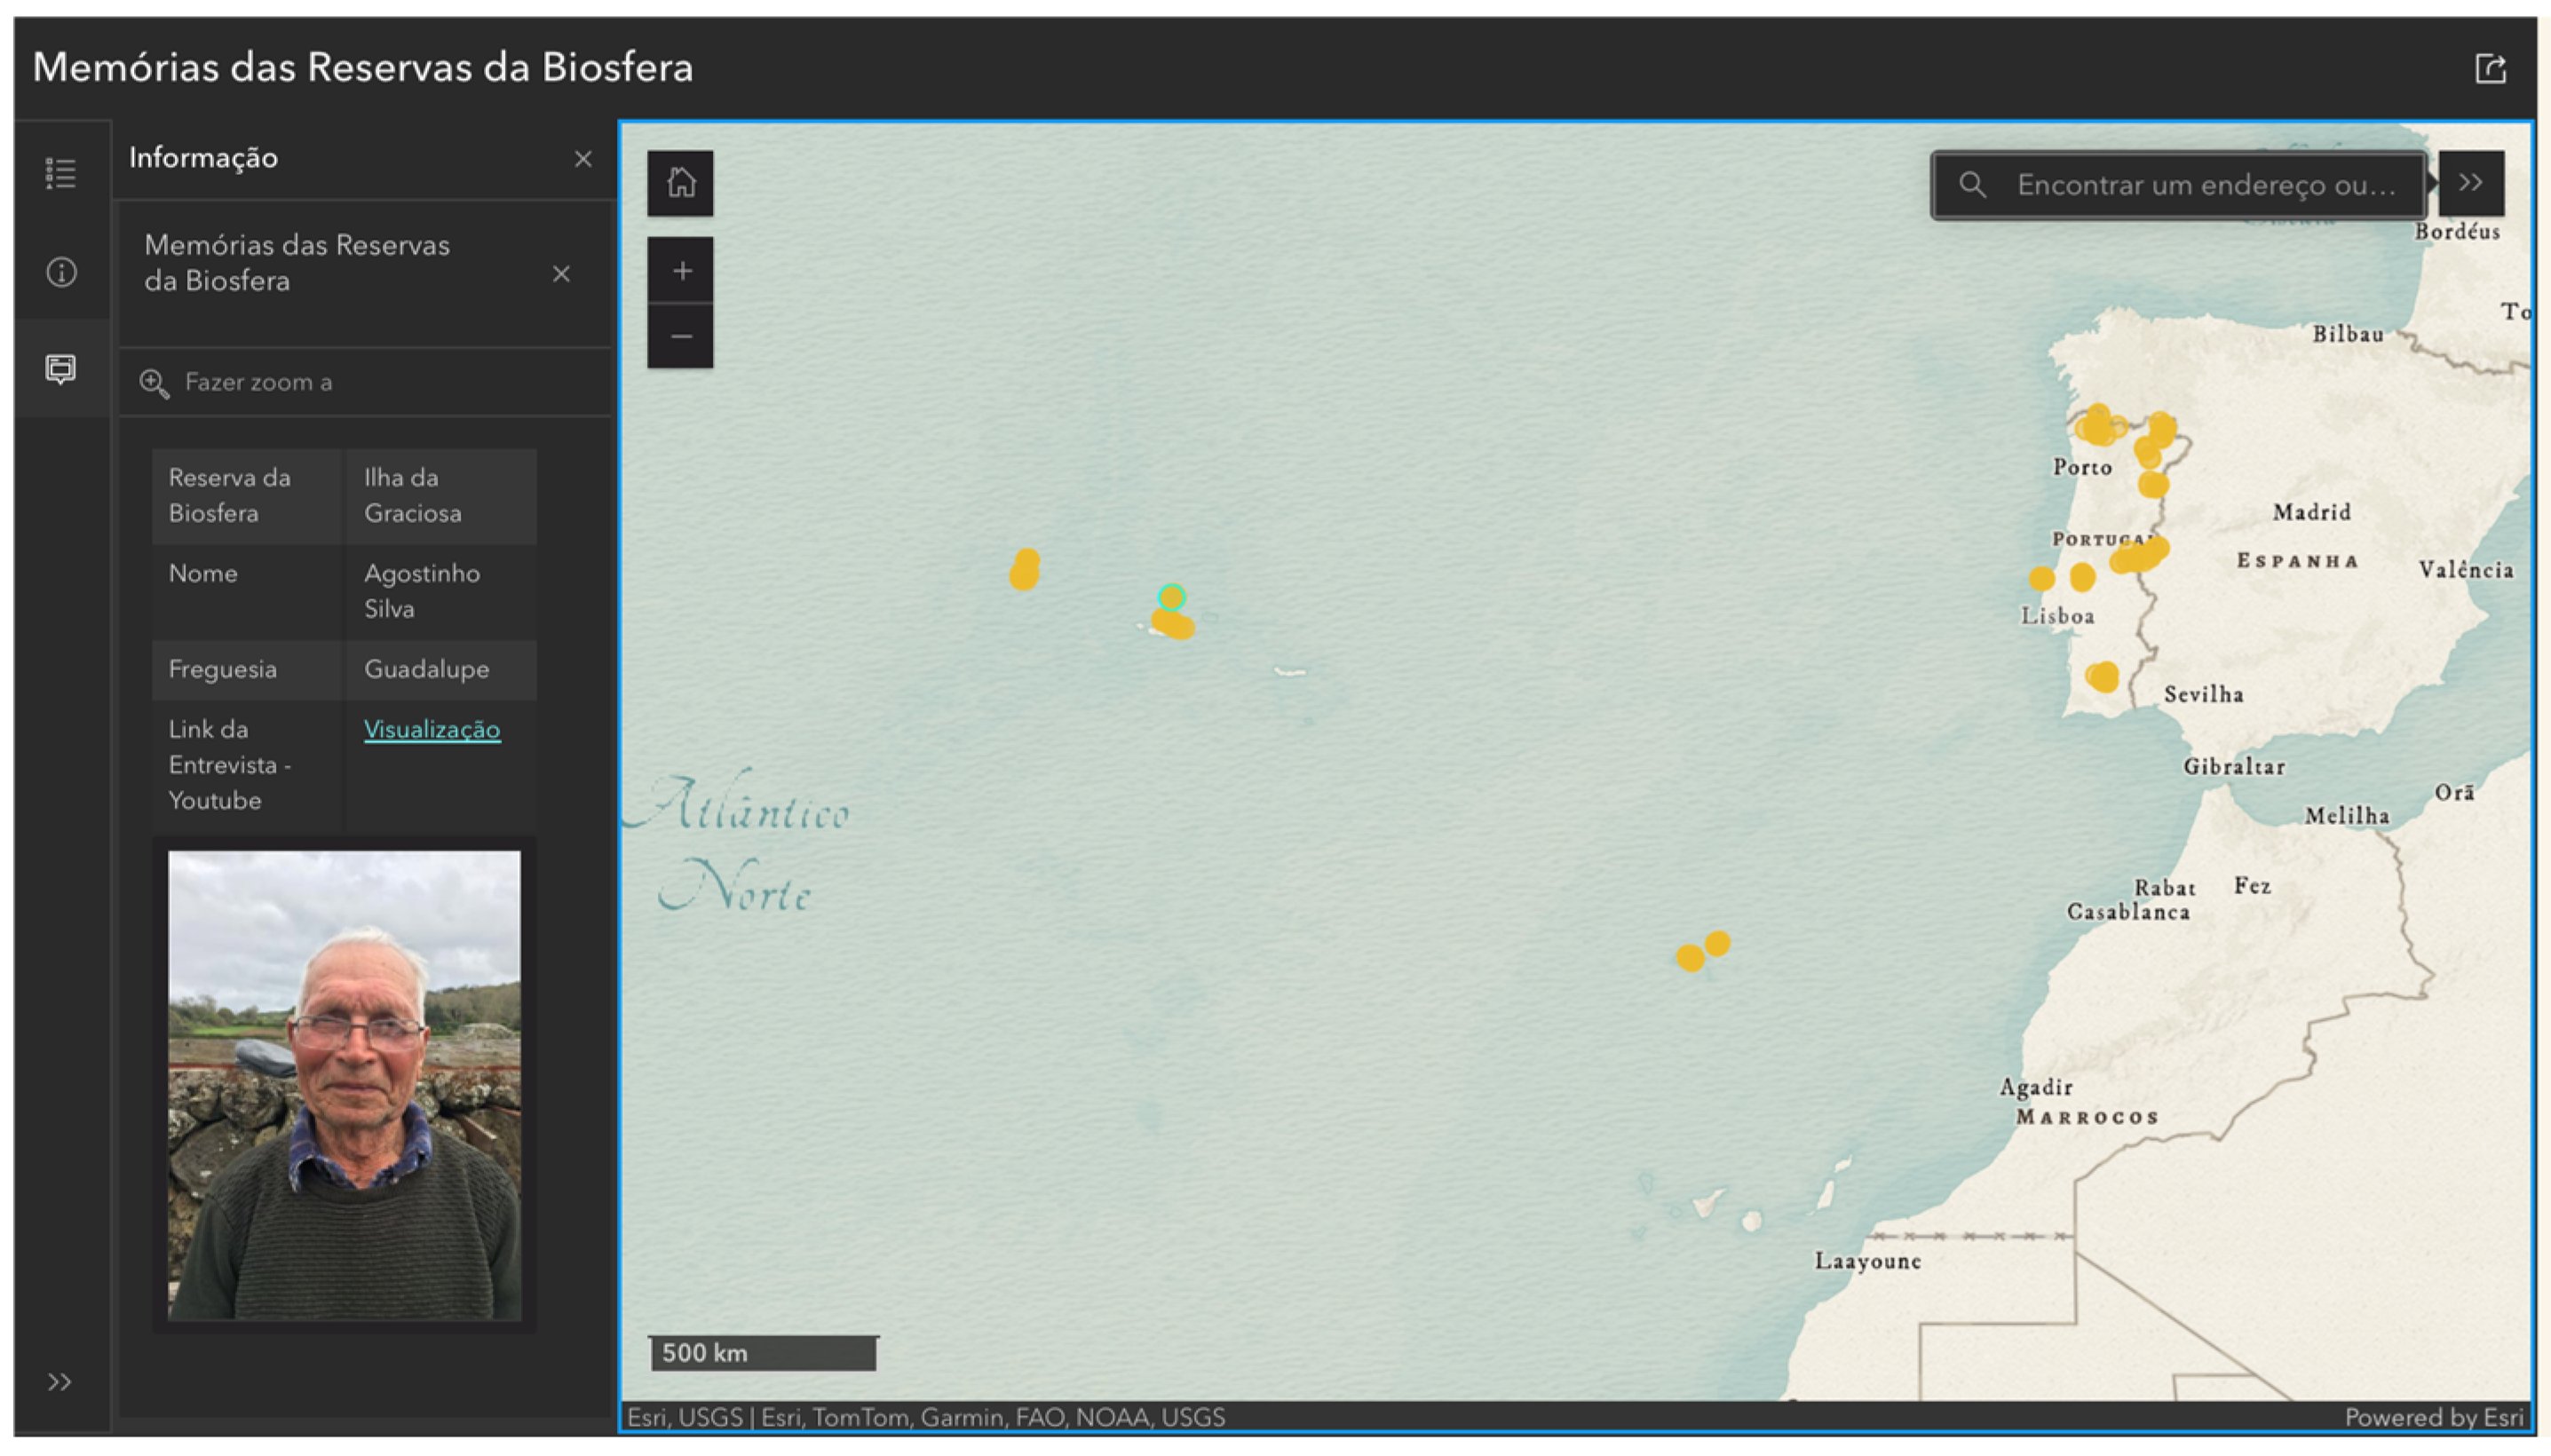
Task: Zoom in with the plus button
Action: pyautogui.click(x=681, y=271)
